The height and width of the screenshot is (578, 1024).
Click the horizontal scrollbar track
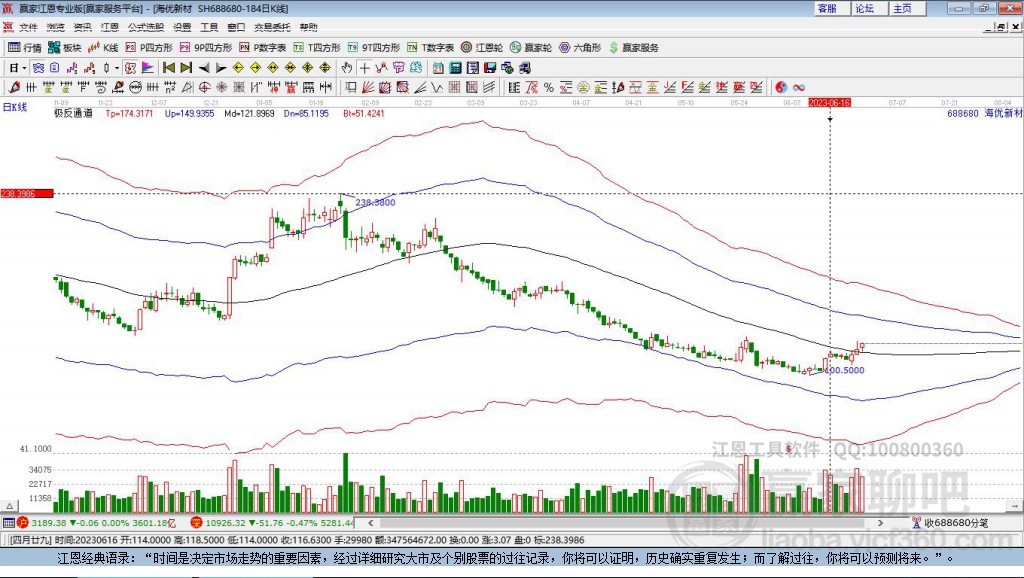pyautogui.click(x=626, y=522)
